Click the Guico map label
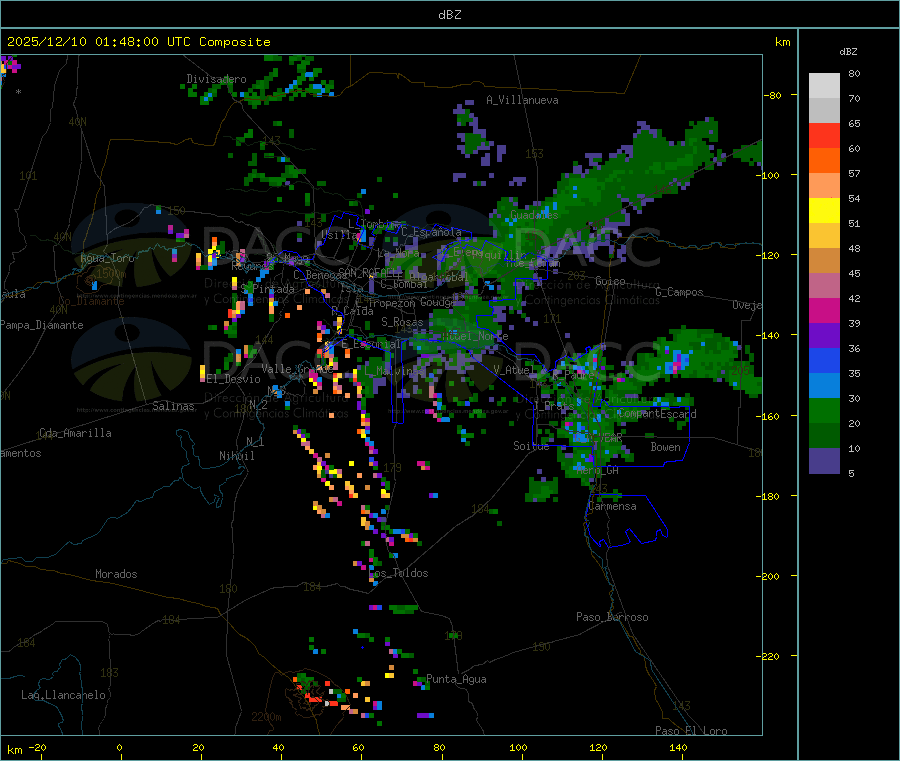 (x=610, y=281)
